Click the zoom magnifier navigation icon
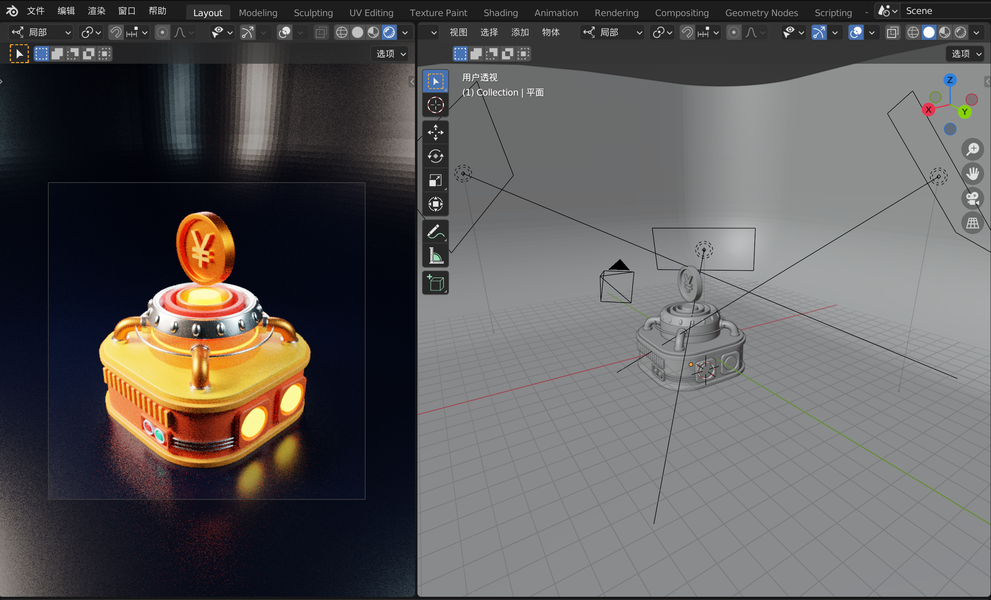The height and width of the screenshot is (600, 991). tap(973, 149)
